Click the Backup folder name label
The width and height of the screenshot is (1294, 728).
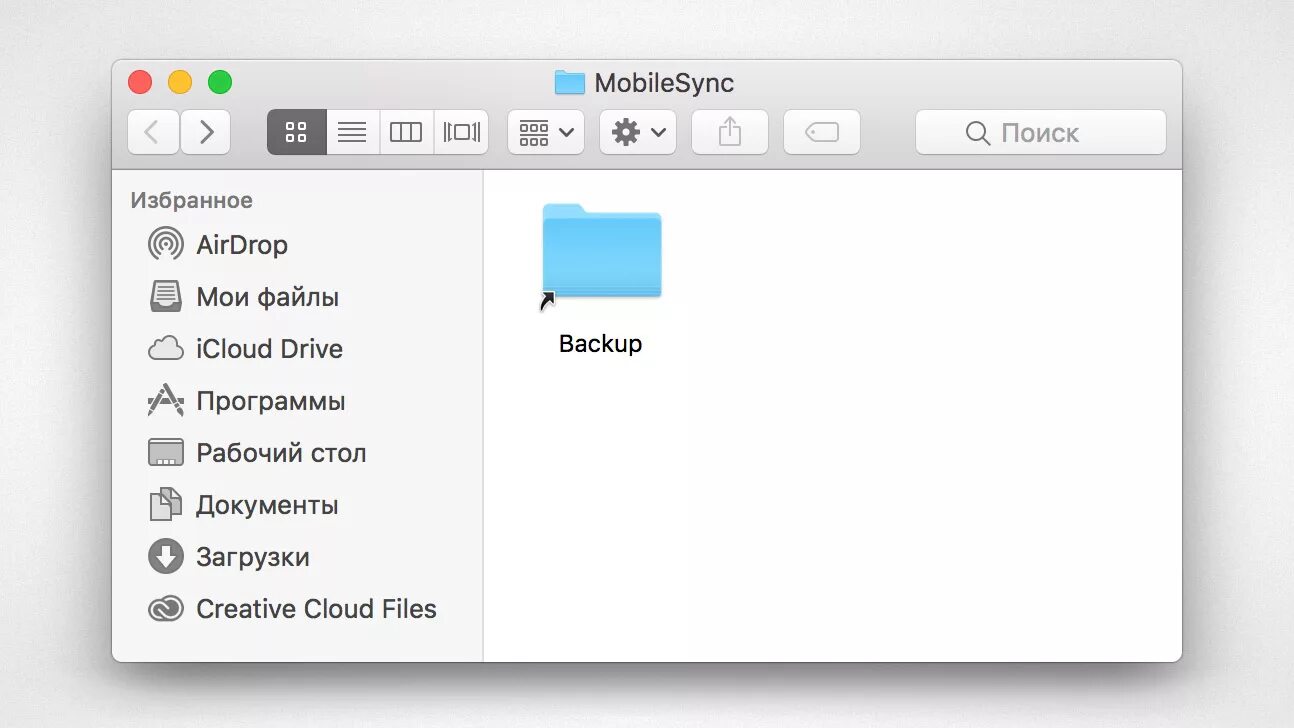click(601, 344)
